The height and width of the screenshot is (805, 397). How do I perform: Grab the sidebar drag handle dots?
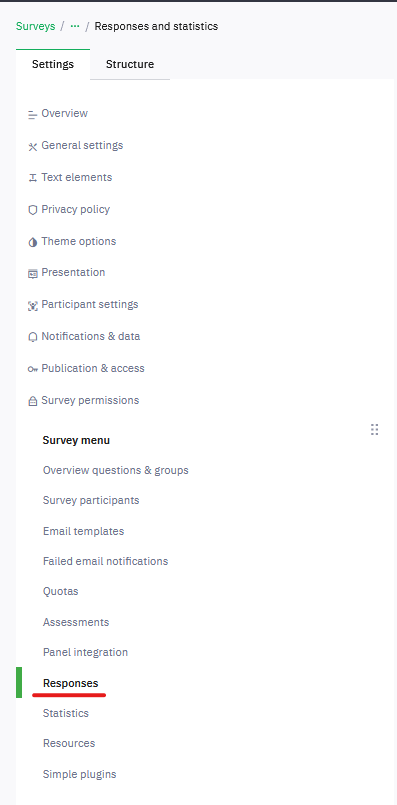click(x=374, y=430)
